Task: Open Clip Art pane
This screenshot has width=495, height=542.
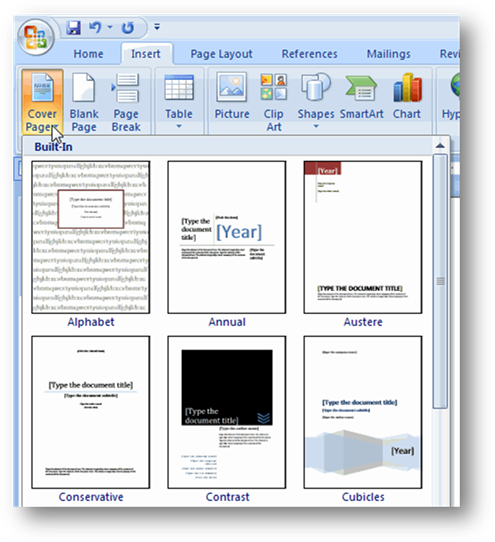Action: click(x=273, y=101)
